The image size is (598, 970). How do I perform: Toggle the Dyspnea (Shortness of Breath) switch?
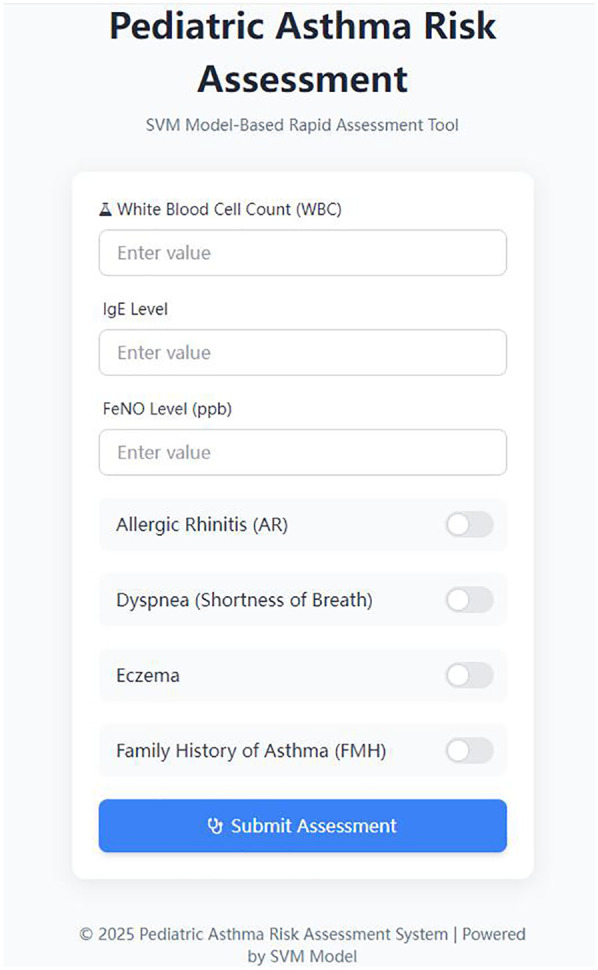(469, 600)
